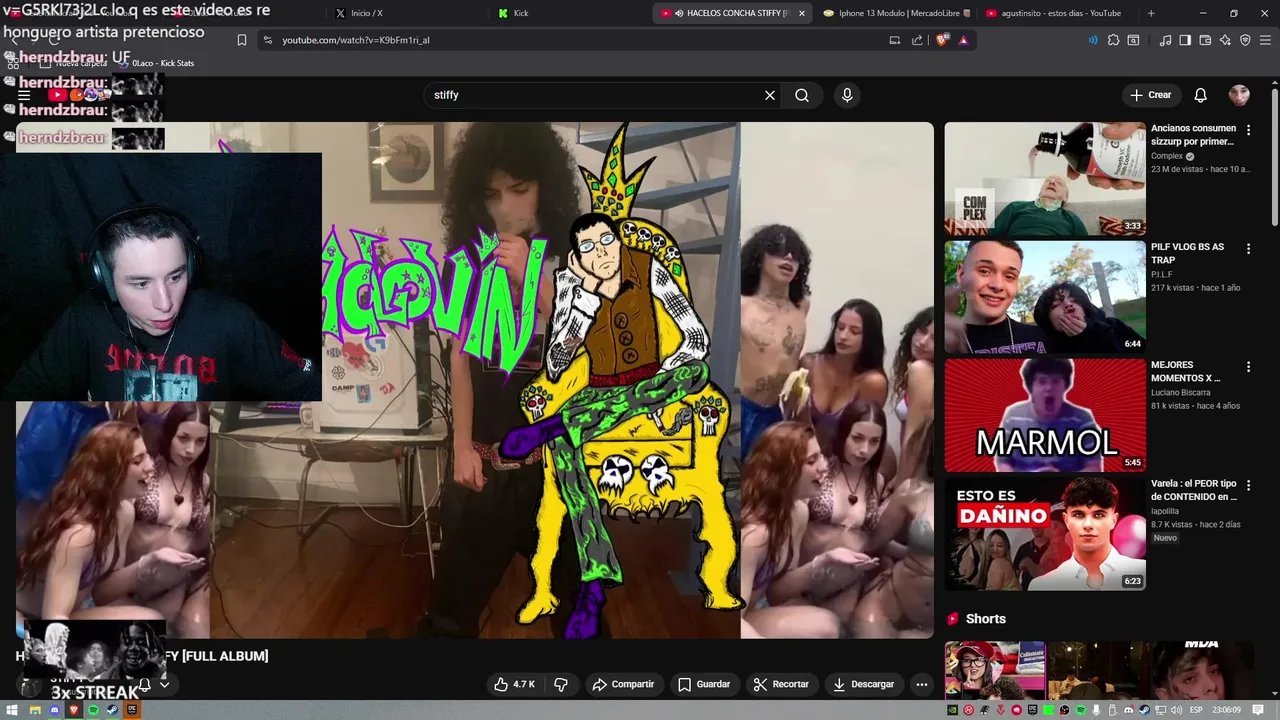Open Epic Games launcher in taskbar
The height and width of the screenshot is (720, 1280).
[x=131, y=710]
